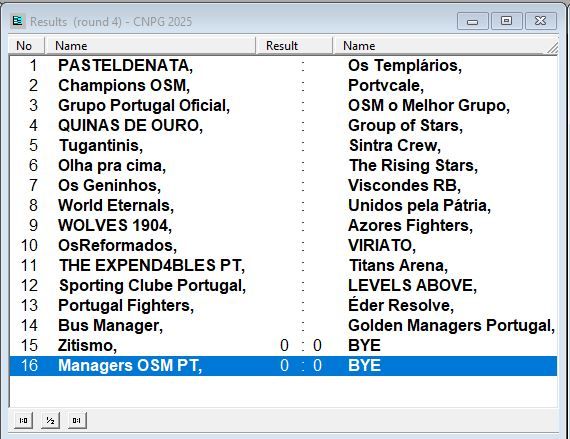Select the World Eternals row
The height and width of the screenshot is (439, 570).
(x=283, y=205)
